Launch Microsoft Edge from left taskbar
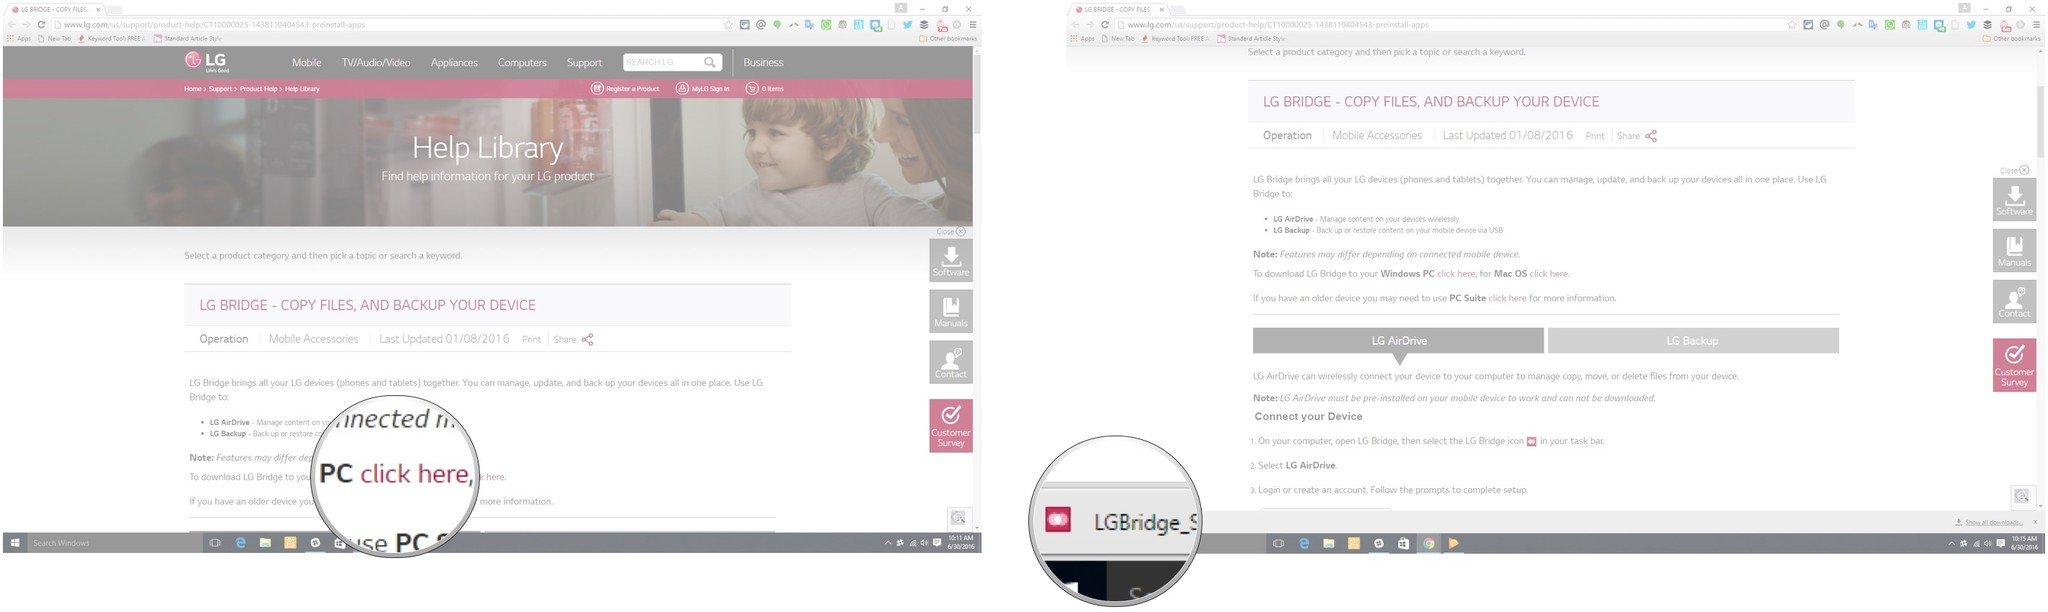 pos(240,543)
